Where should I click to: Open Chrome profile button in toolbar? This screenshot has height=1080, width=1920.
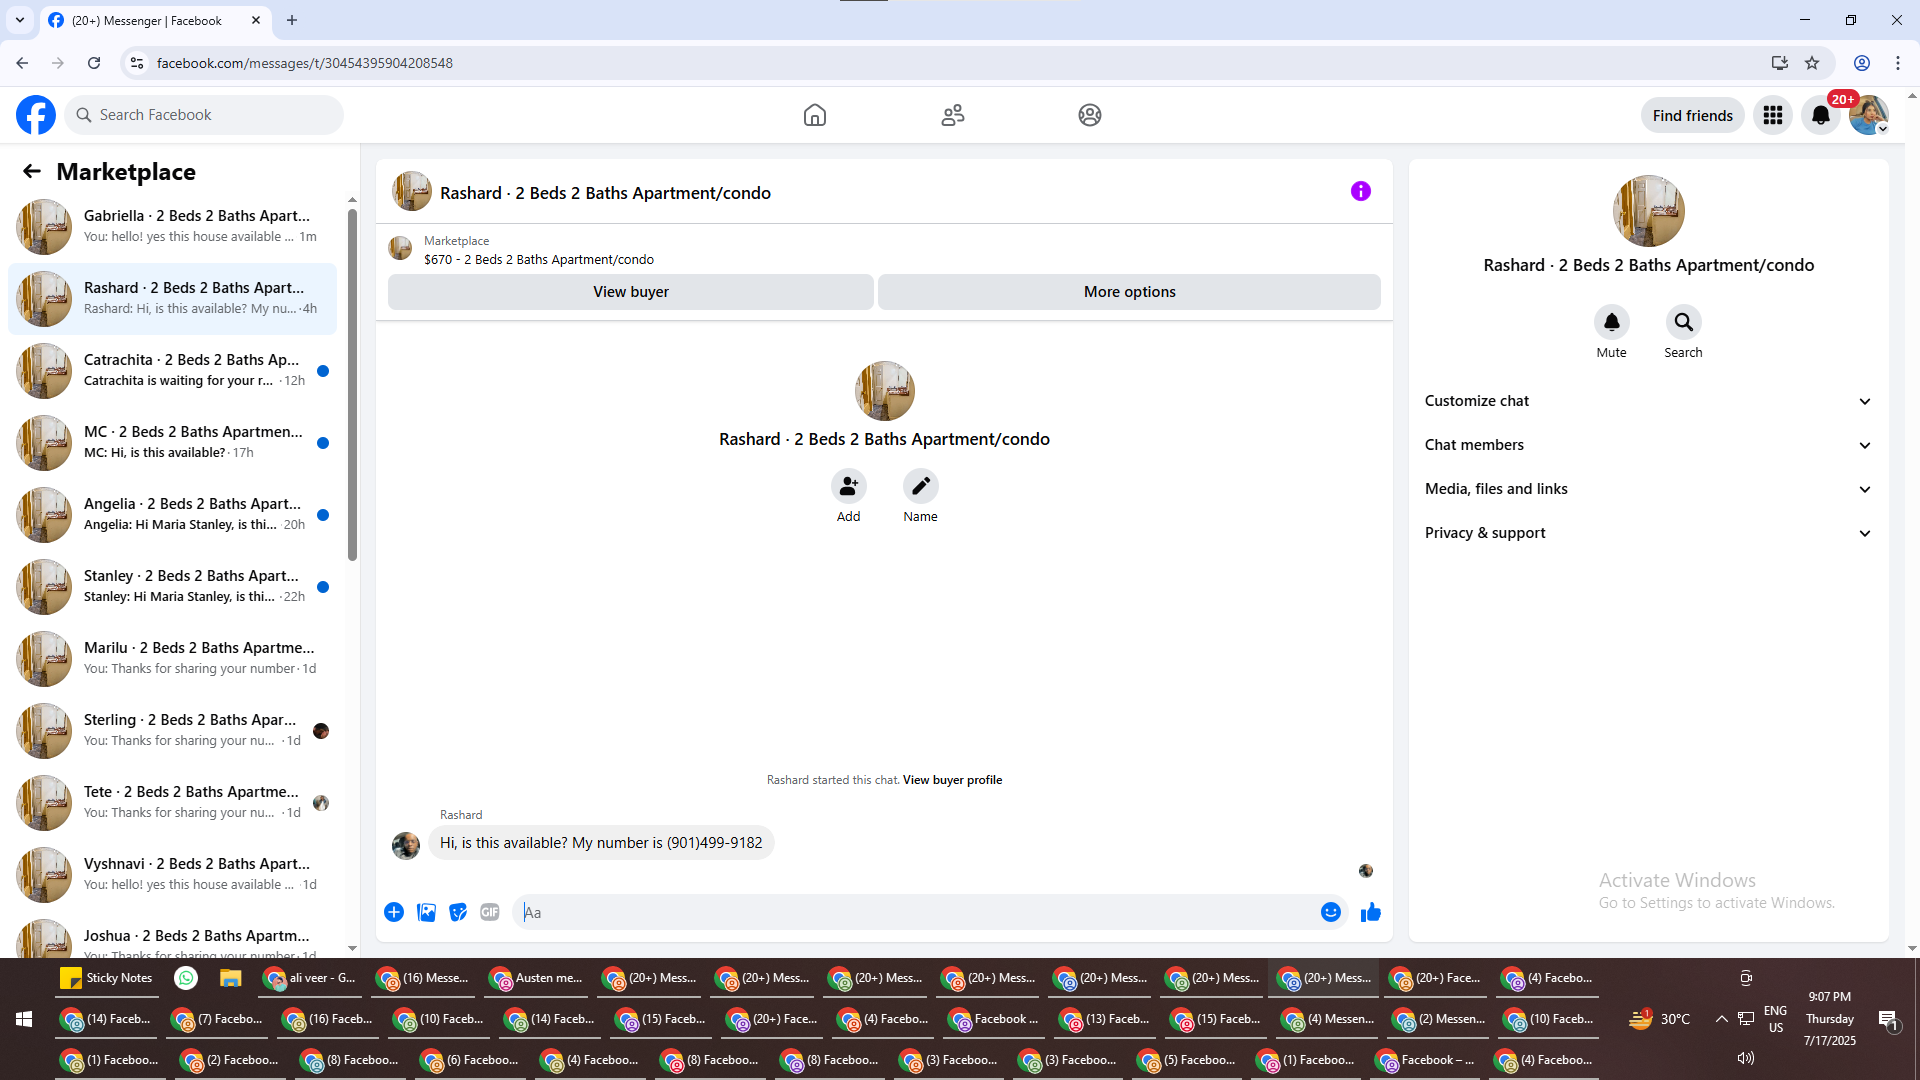[1862, 63]
